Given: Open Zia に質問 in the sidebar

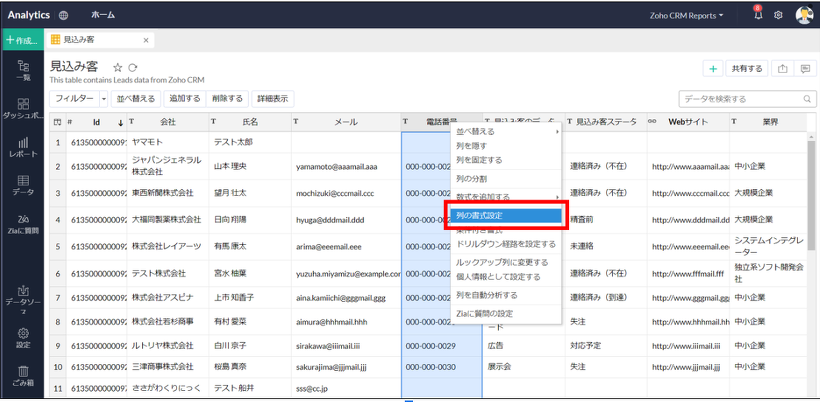Looking at the screenshot, I should [x=23, y=224].
